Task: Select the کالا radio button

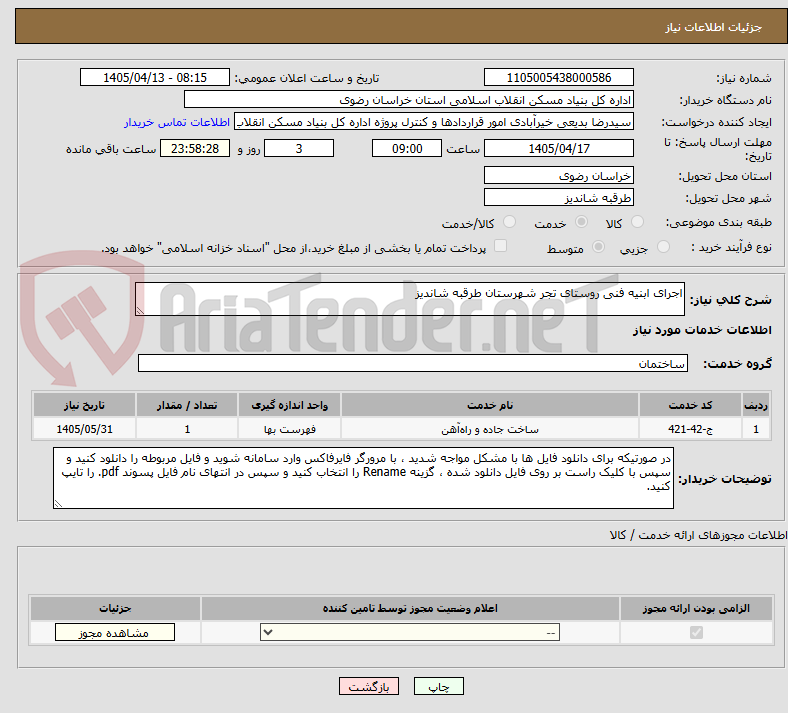Action: (x=637, y=222)
